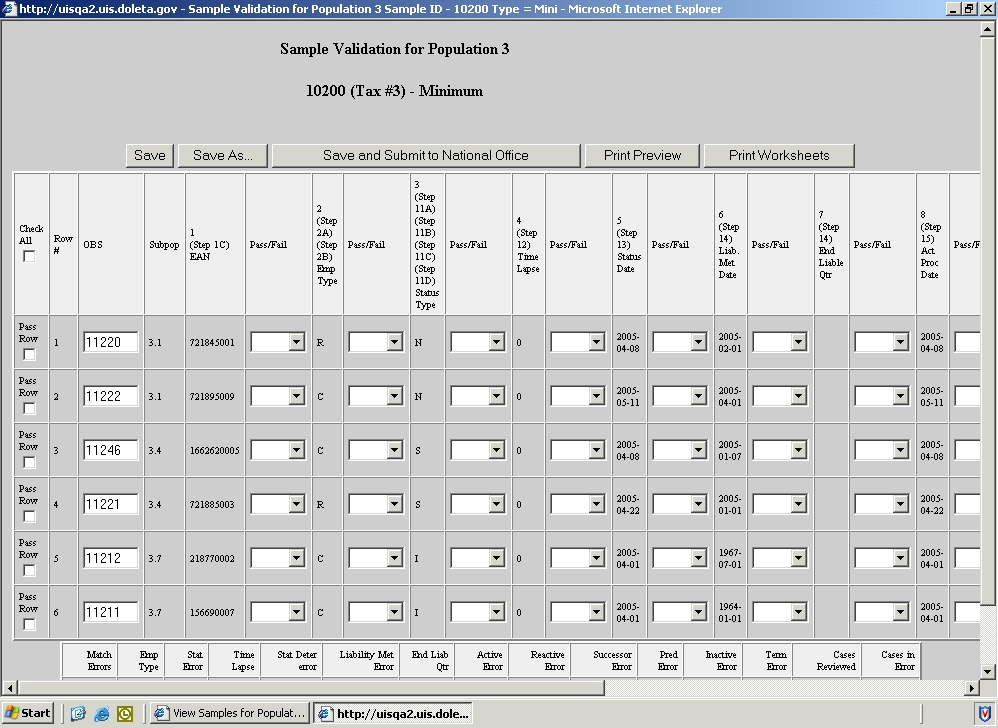Select the uisqa2.uis.doleta.gov taskbar window
Image resolution: width=998 pixels, height=728 pixels.
(392, 713)
